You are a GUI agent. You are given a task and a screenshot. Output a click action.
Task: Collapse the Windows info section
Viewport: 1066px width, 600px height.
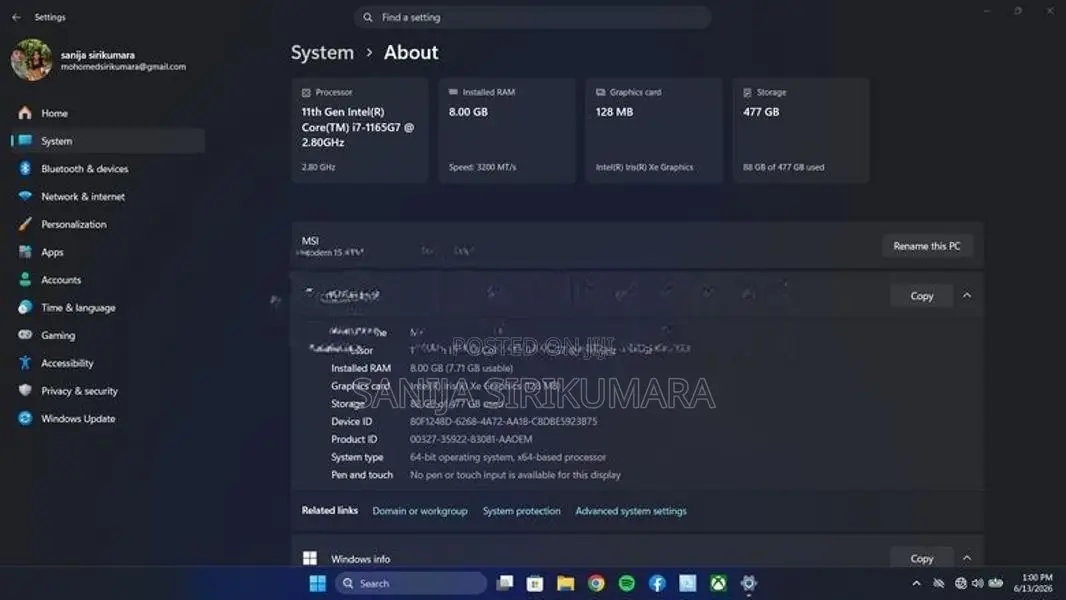coord(967,558)
